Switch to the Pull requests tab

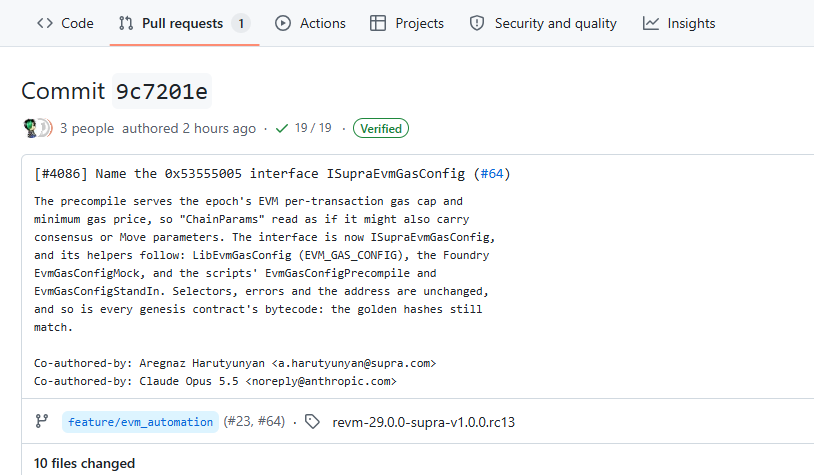(x=184, y=23)
